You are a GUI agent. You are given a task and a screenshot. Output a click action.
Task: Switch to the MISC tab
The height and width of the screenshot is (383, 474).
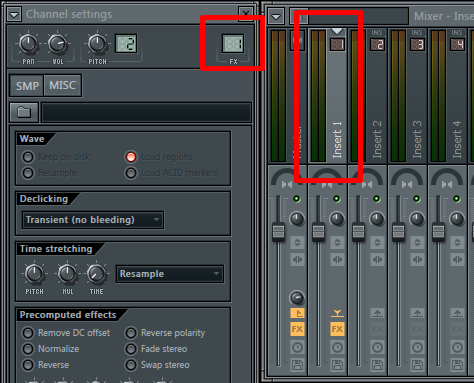click(x=62, y=85)
